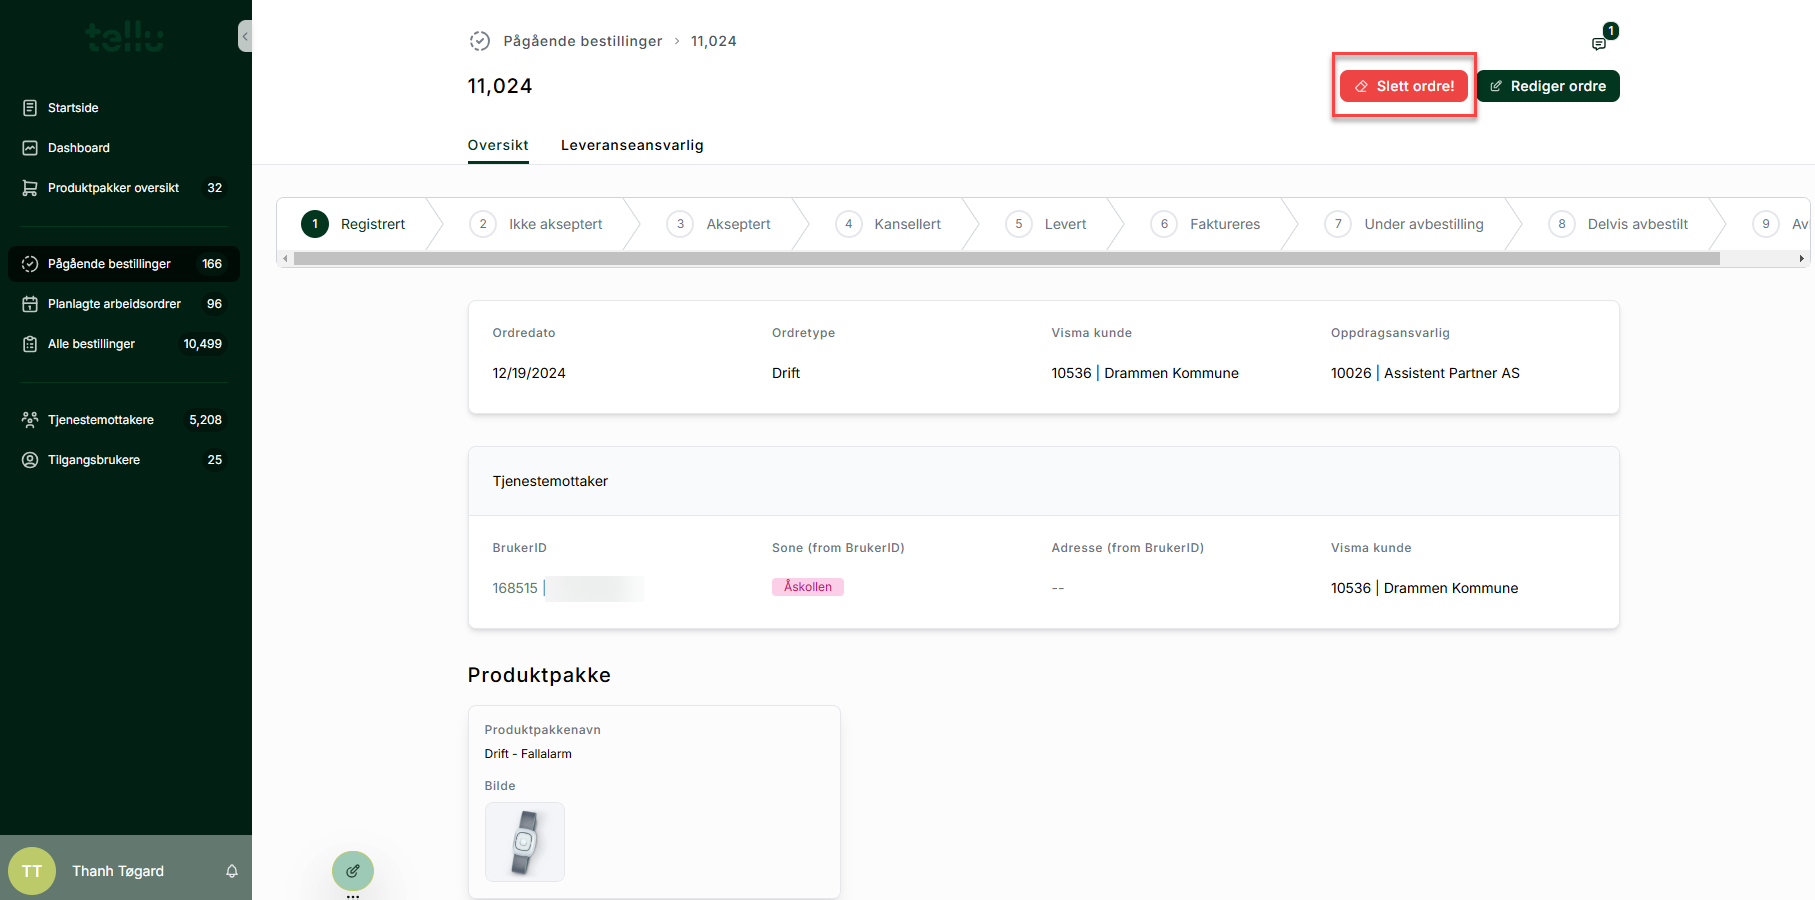Open Produktpakker oversikt cart icon

coord(30,188)
